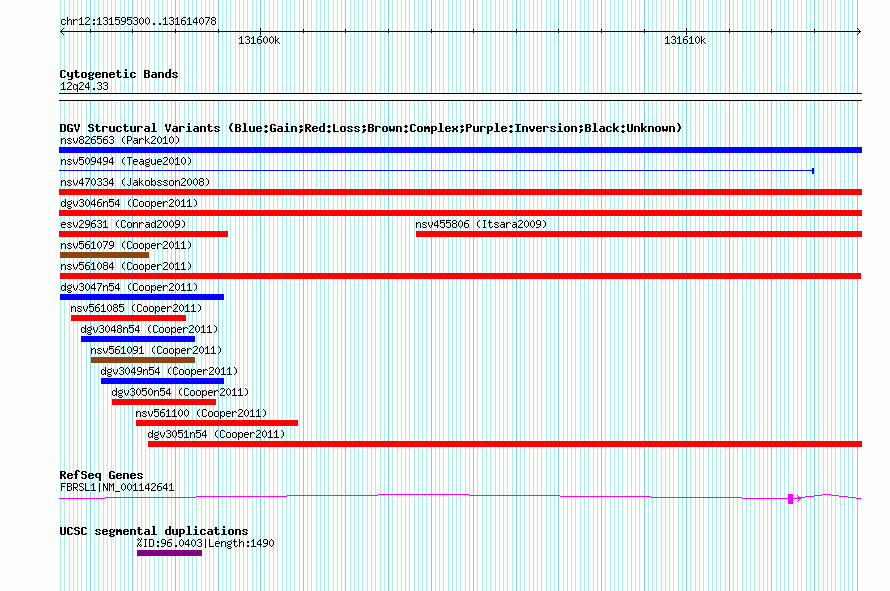Screen dimensions: 890x591
Task: Select the dgv3047n54 (Cooper2011) label
Action: click(129, 287)
